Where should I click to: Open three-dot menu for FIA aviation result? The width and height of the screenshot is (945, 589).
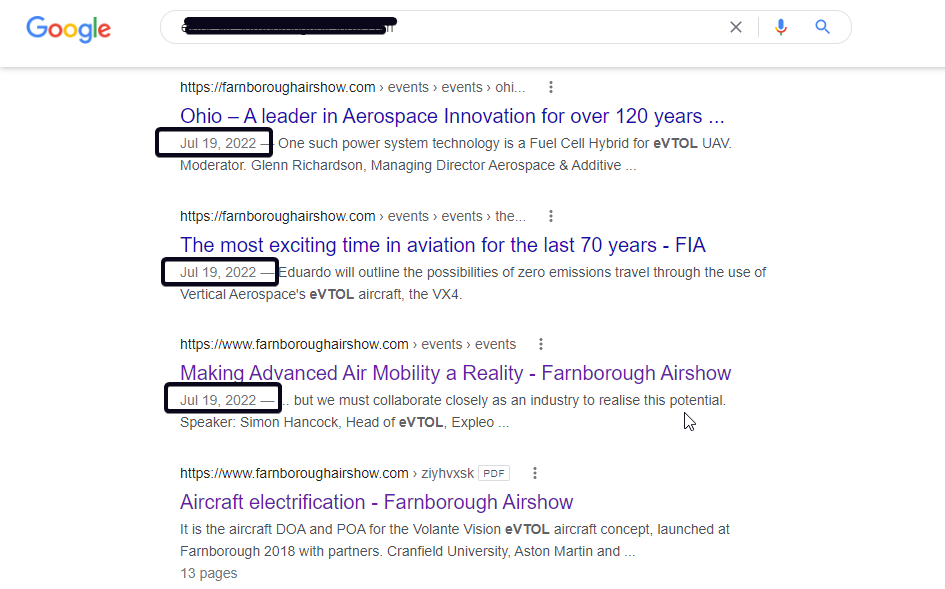pyautogui.click(x=550, y=216)
